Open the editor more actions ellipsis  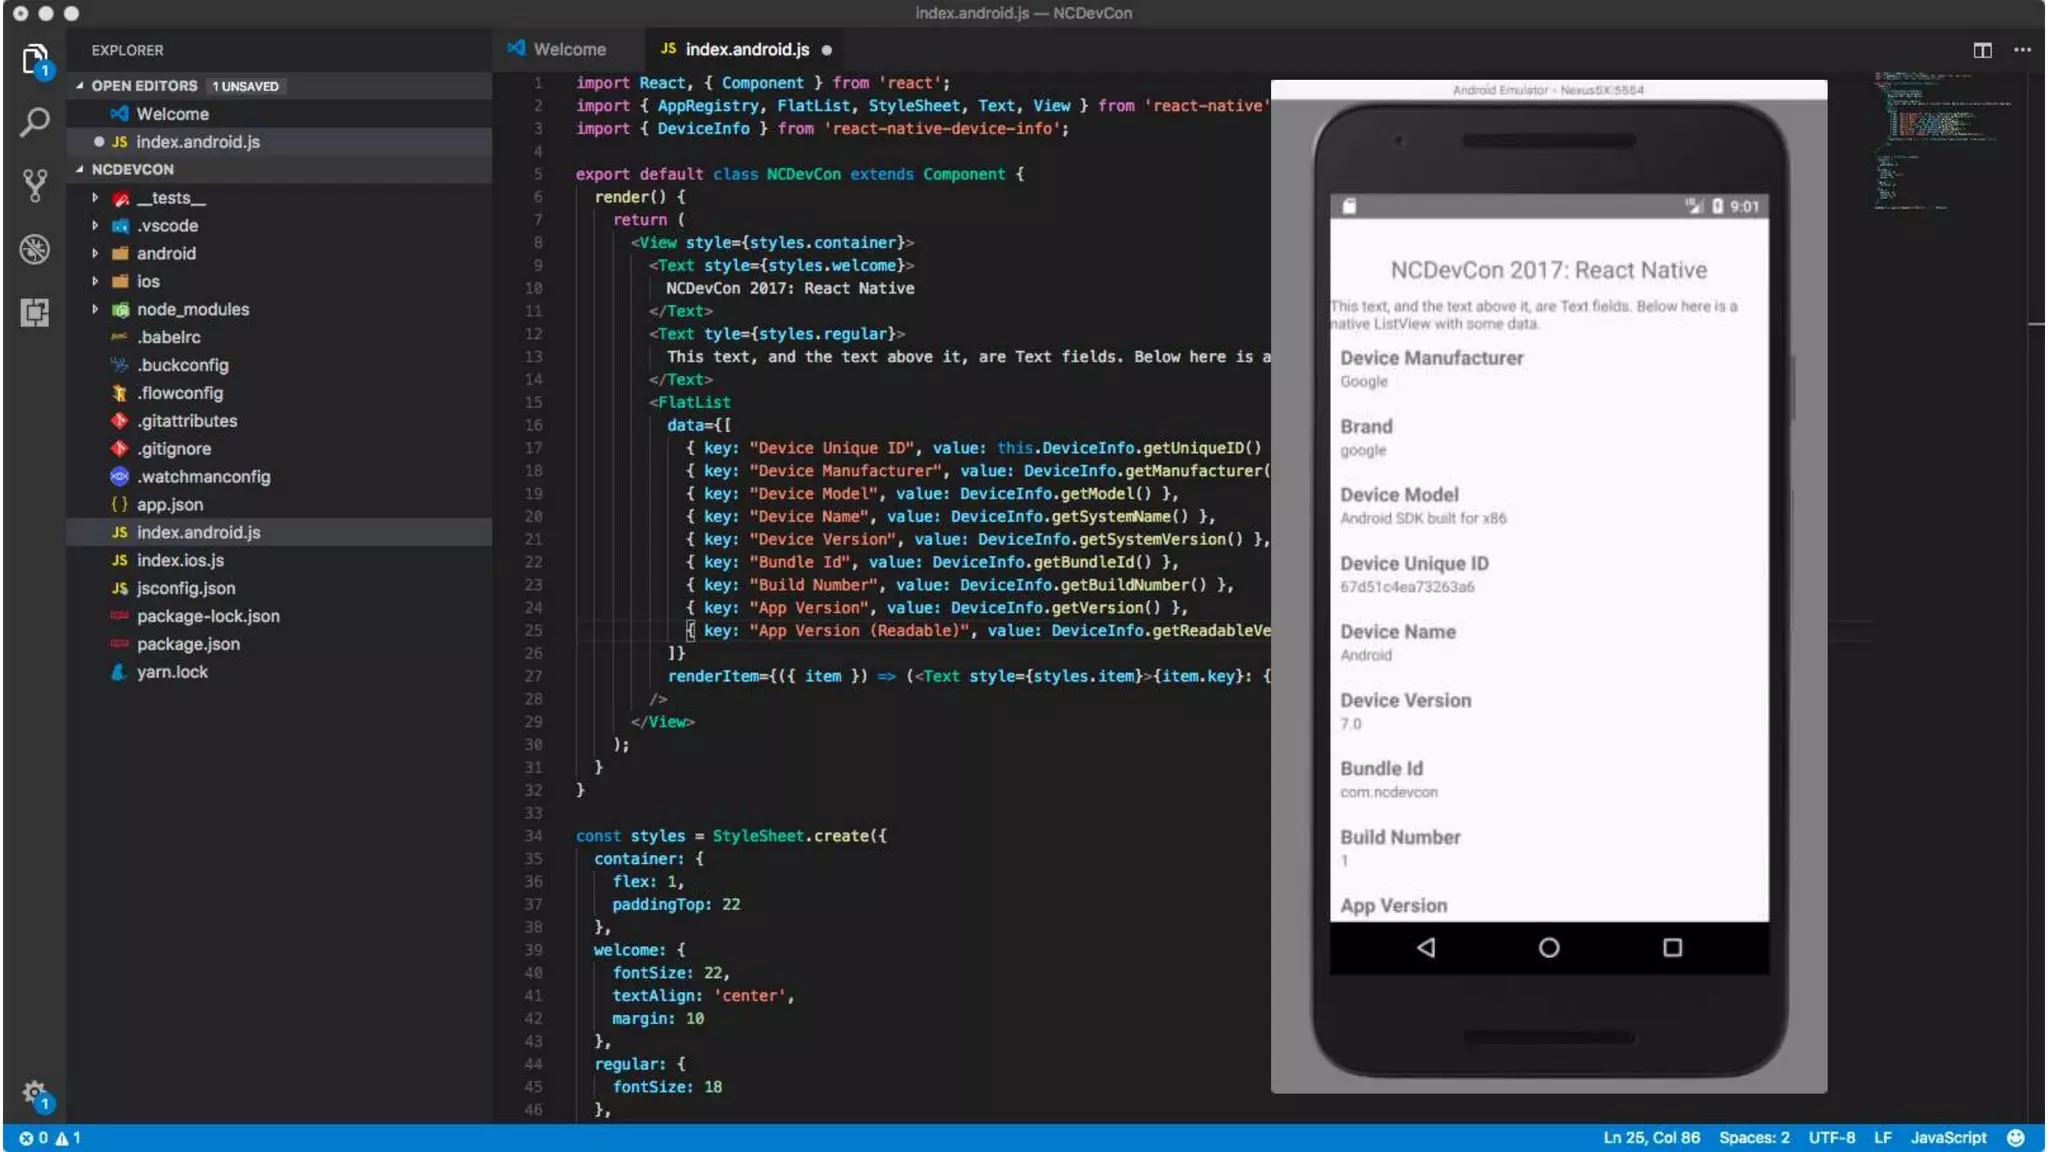click(2022, 50)
